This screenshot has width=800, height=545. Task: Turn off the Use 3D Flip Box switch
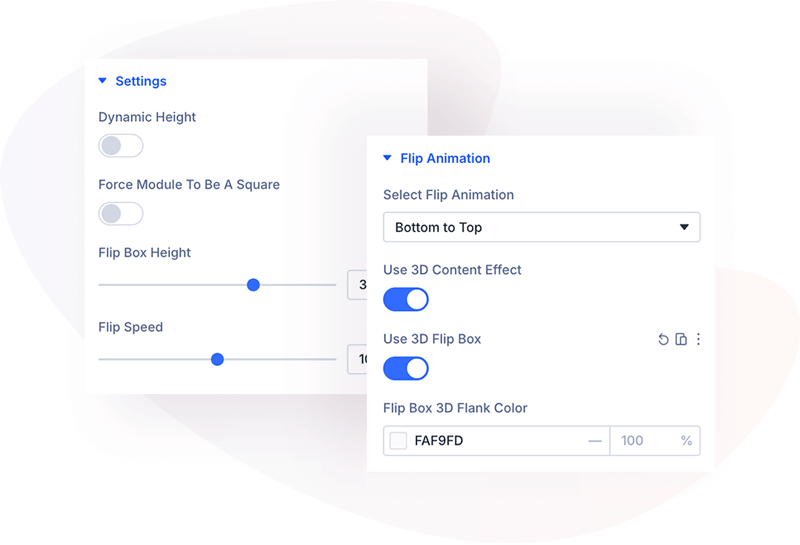pos(406,368)
